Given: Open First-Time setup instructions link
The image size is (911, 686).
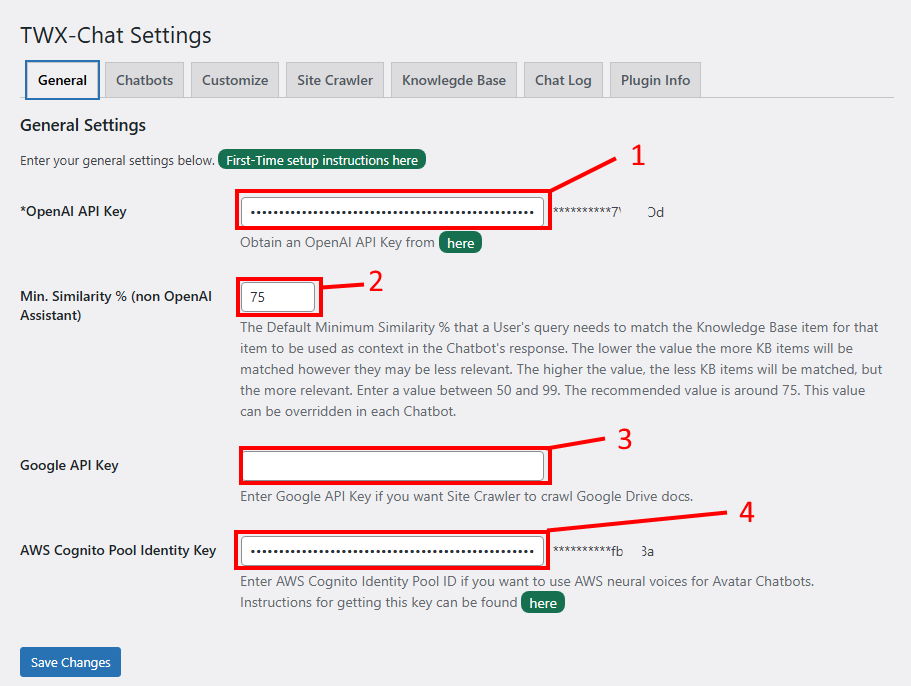Looking at the screenshot, I should coord(322,160).
